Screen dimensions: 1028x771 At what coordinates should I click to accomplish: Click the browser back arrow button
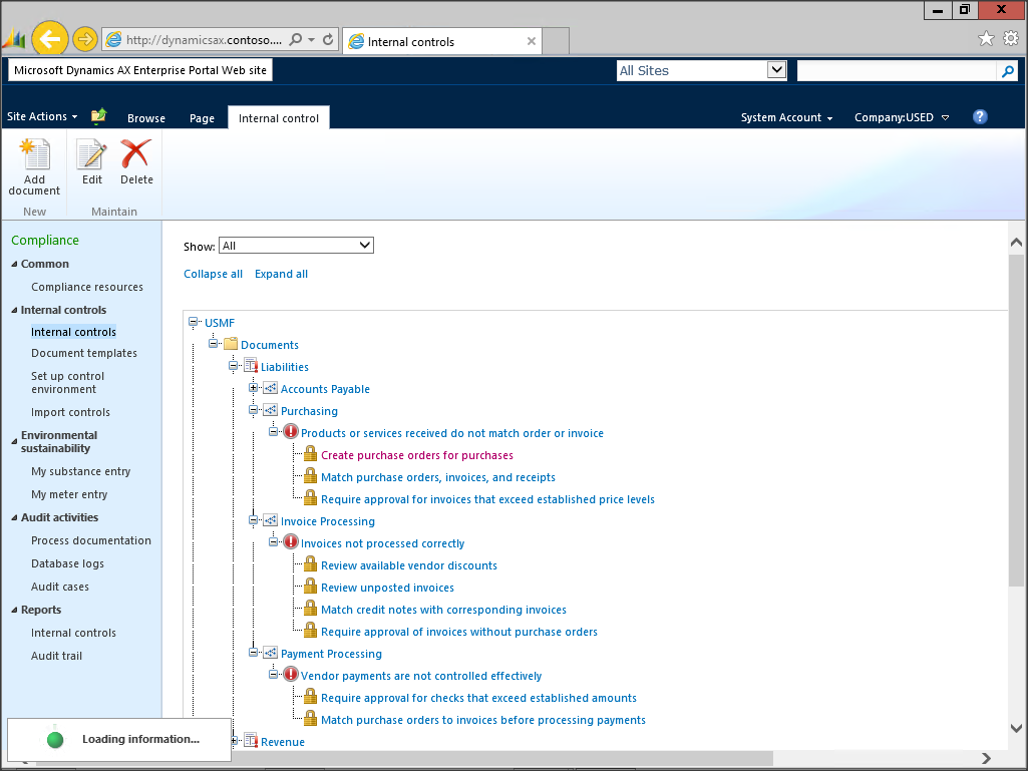(x=49, y=40)
